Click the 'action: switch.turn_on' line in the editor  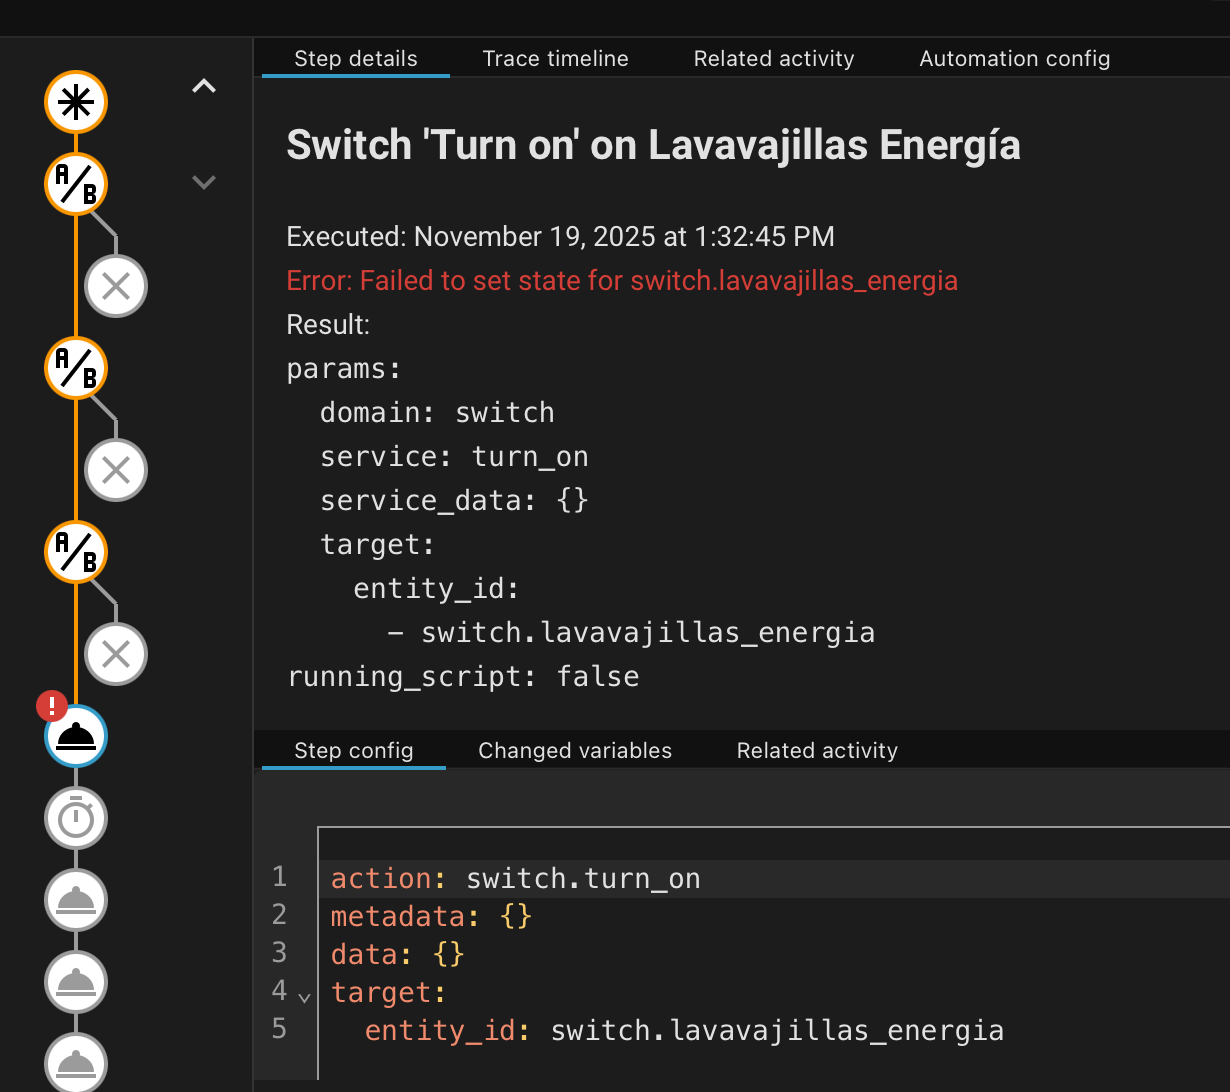tap(515, 879)
